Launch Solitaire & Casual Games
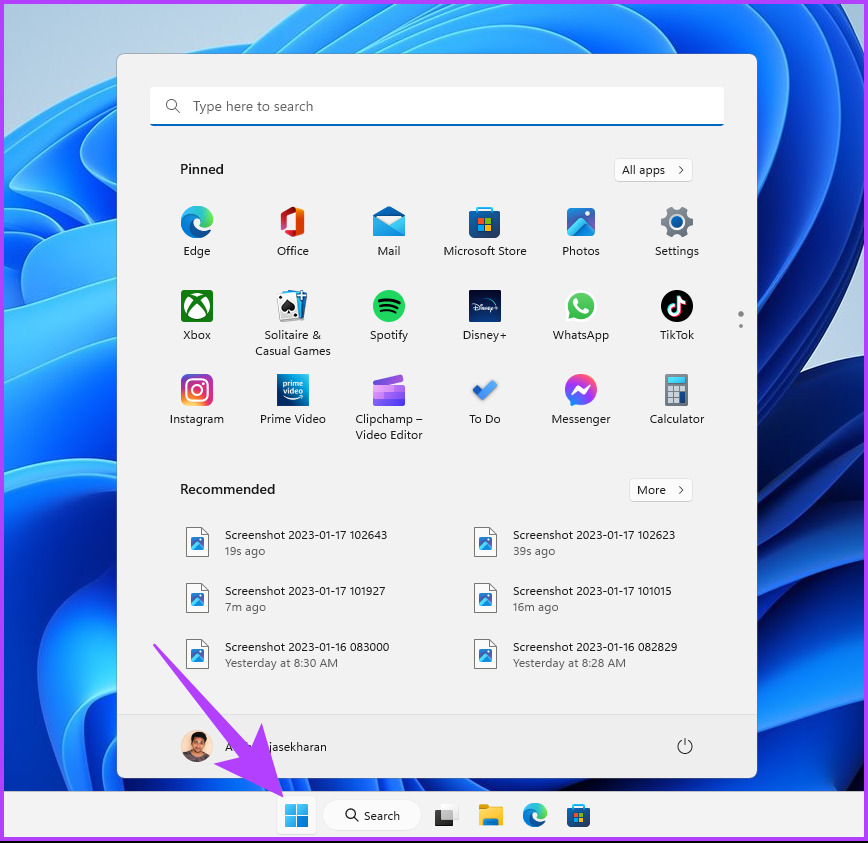868x843 pixels. pos(292,307)
